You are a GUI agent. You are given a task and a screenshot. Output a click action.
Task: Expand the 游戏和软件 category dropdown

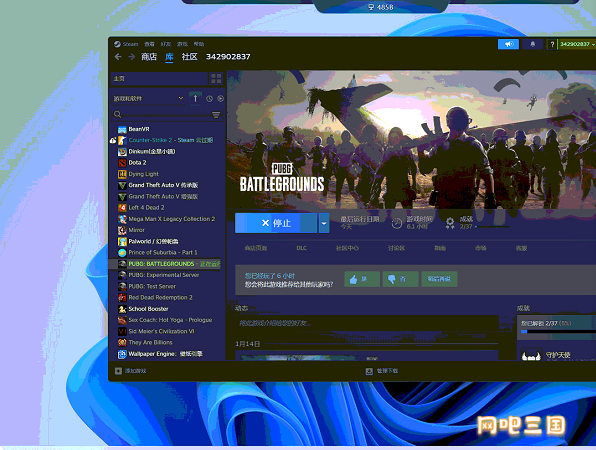[x=181, y=98]
